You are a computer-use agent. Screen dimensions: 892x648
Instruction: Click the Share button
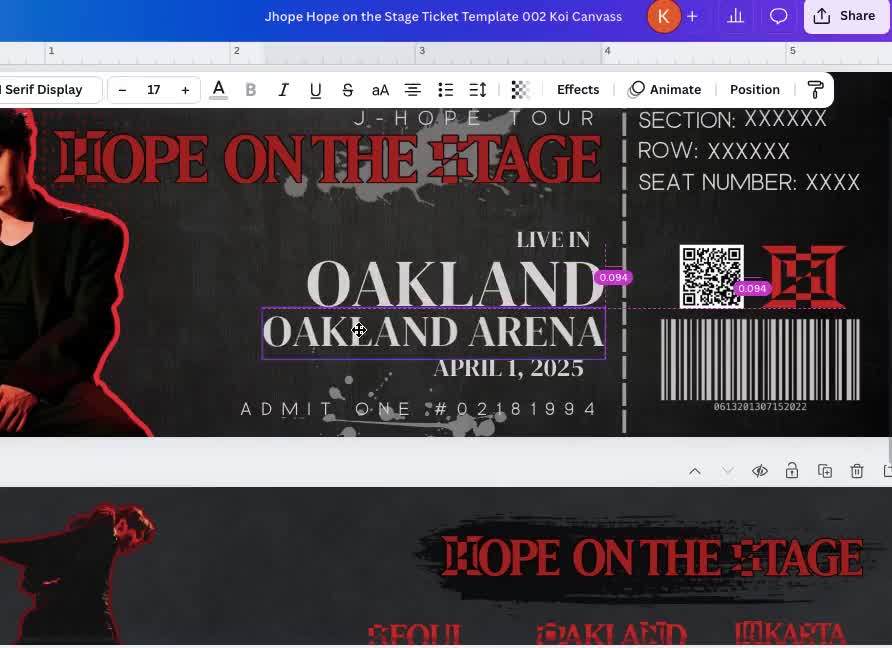tap(846, 16)
